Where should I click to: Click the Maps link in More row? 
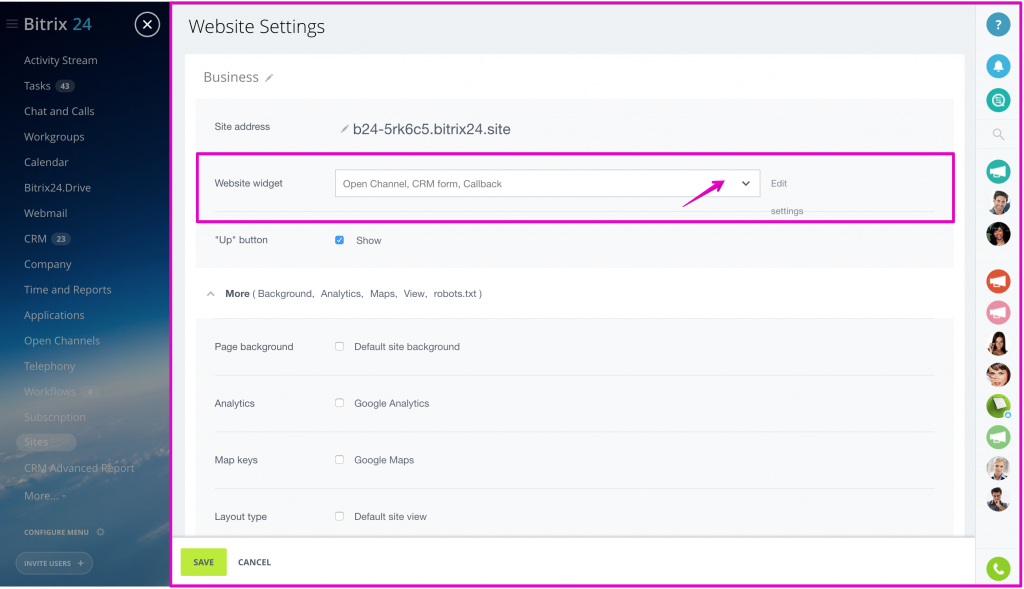point(383,294)
